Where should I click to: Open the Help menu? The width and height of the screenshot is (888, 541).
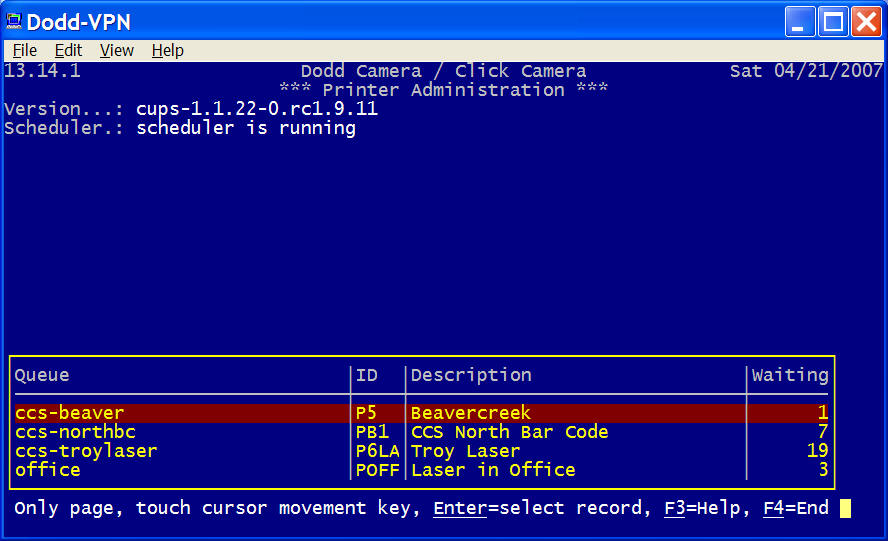[x=168, y=50]
